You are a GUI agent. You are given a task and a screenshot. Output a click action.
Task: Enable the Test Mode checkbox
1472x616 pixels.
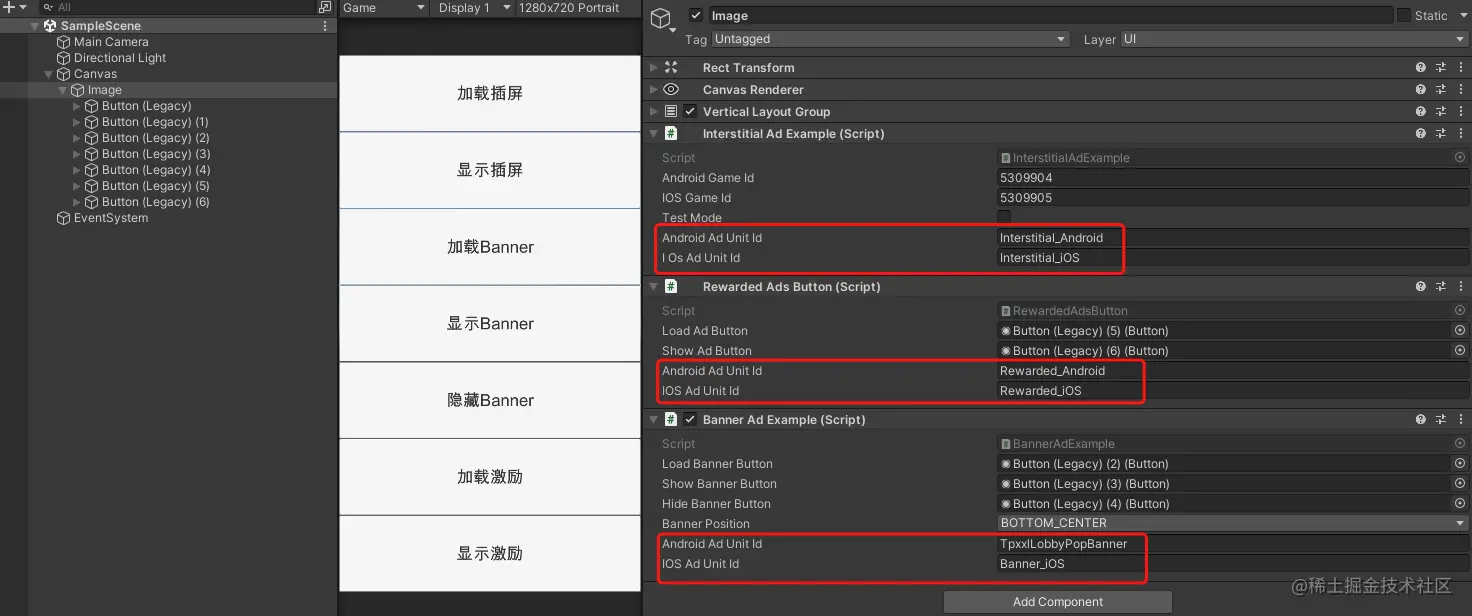[1002, 217]
